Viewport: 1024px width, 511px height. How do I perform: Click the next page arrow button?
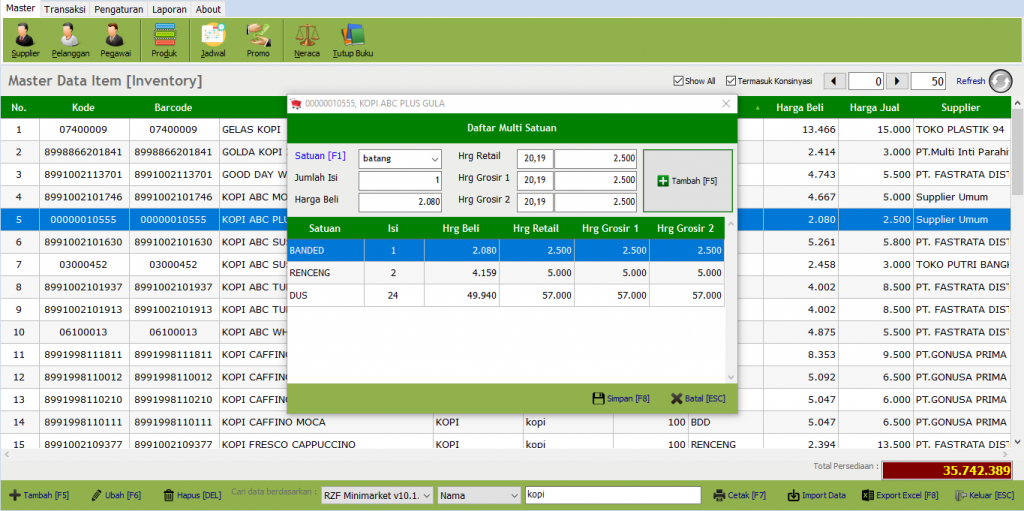pos(897,81)
